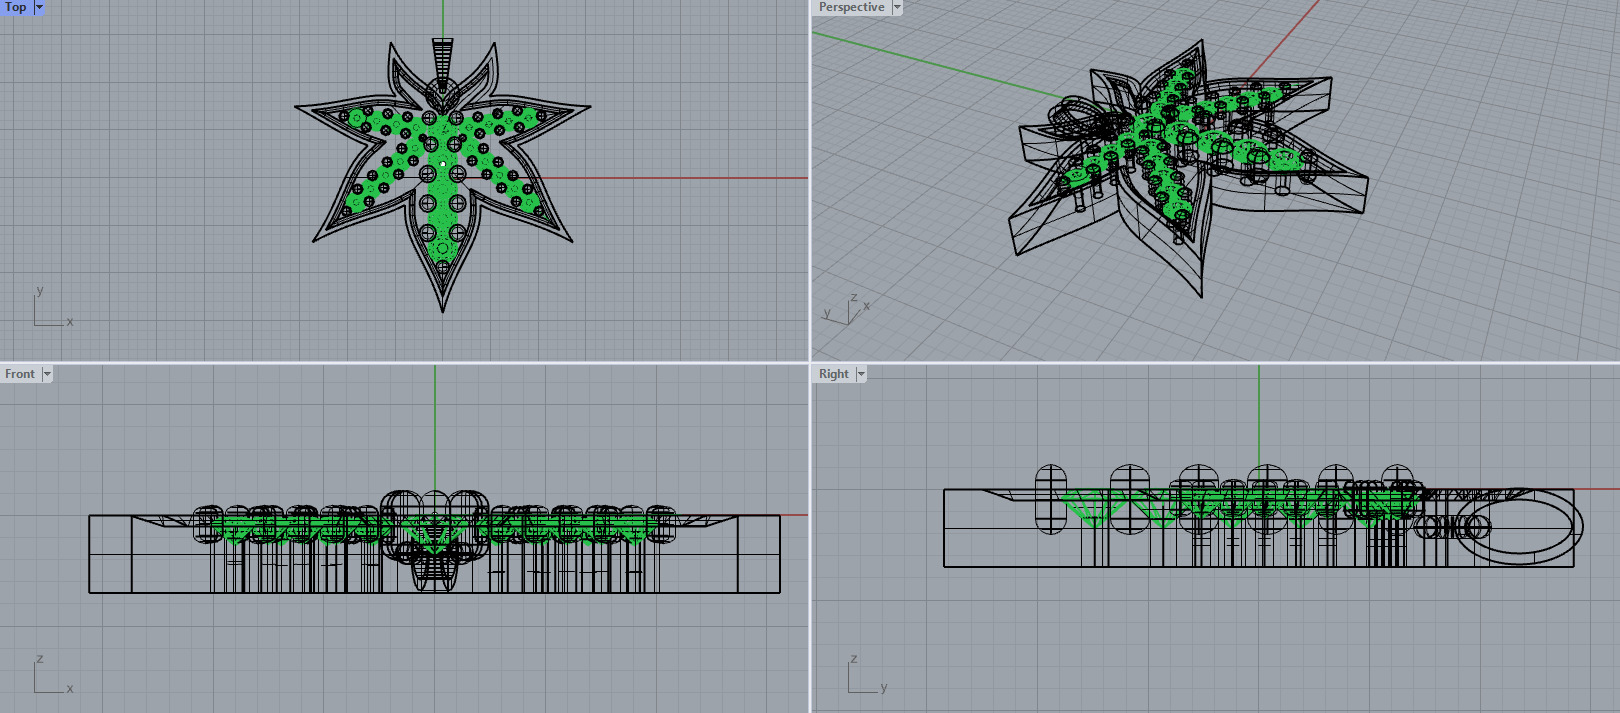Open the Top viewport dropdown arrow

coord(40,7)
